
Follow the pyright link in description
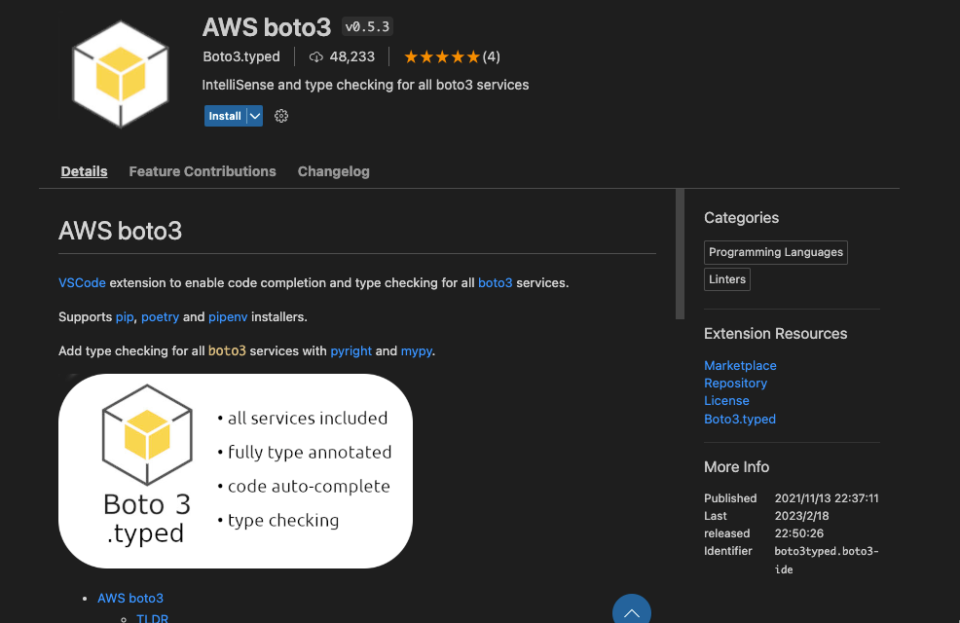pyautogui.click(x=351, y=351)
